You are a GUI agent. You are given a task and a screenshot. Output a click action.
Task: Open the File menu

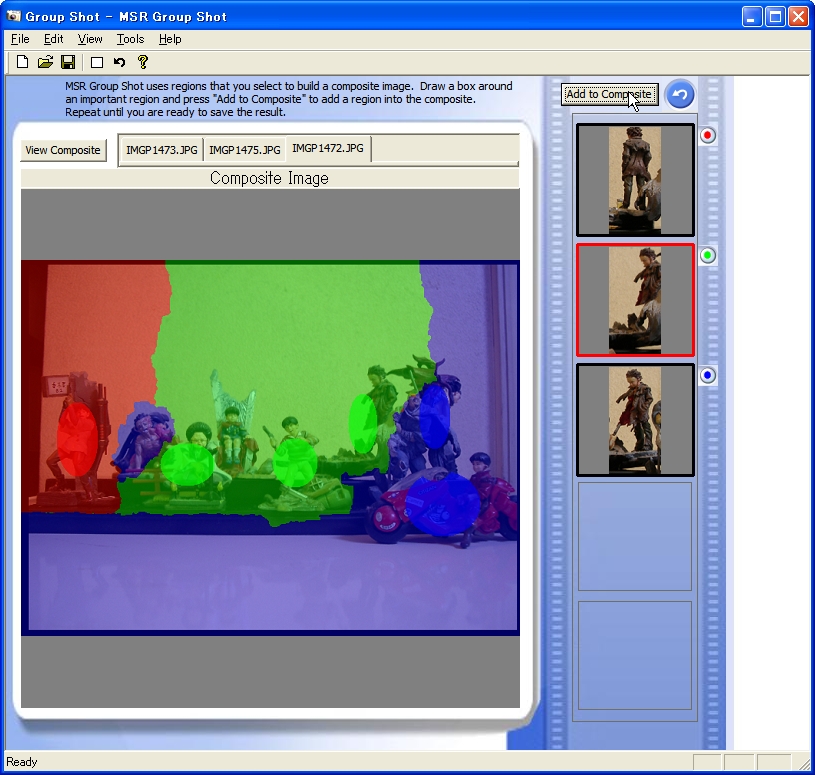click(x=20, y=39)
